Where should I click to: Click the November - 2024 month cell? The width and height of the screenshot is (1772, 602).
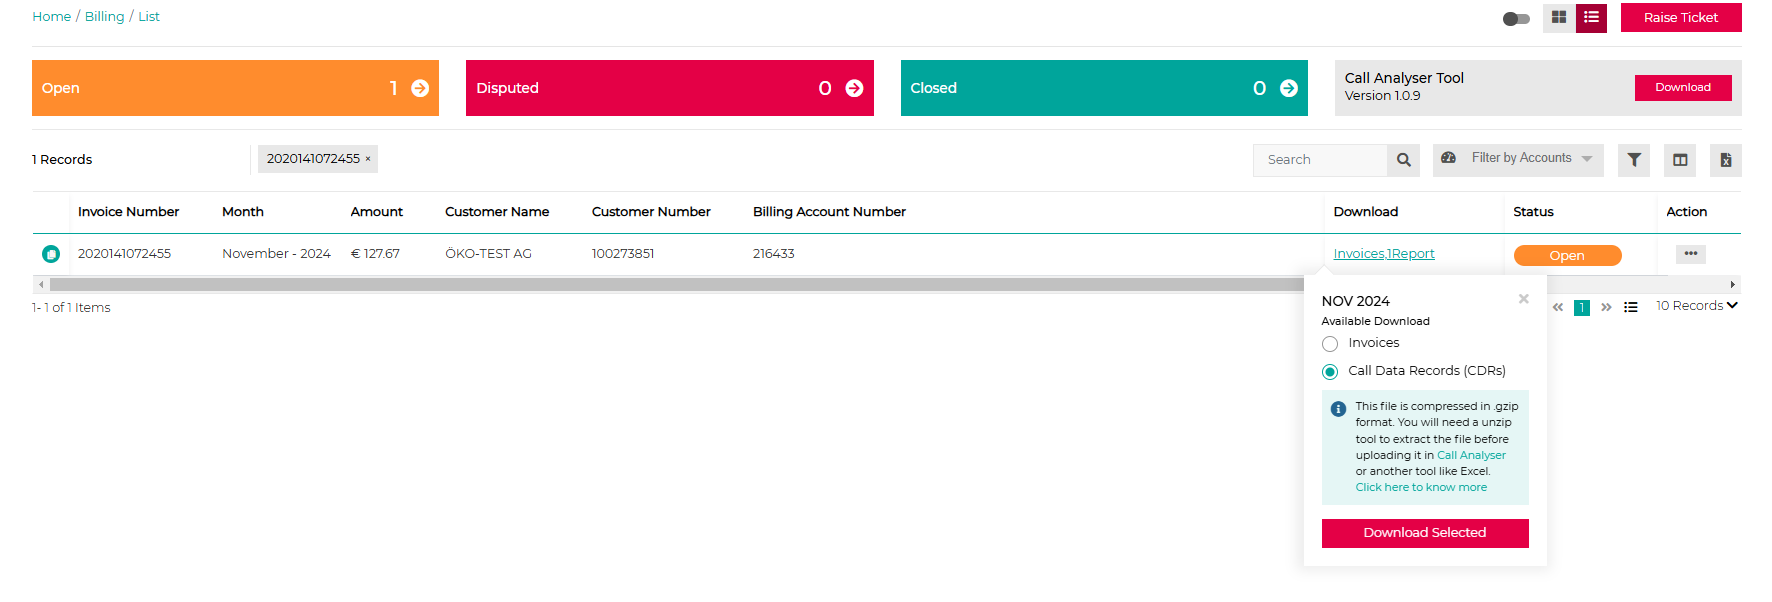click(276, 254)
